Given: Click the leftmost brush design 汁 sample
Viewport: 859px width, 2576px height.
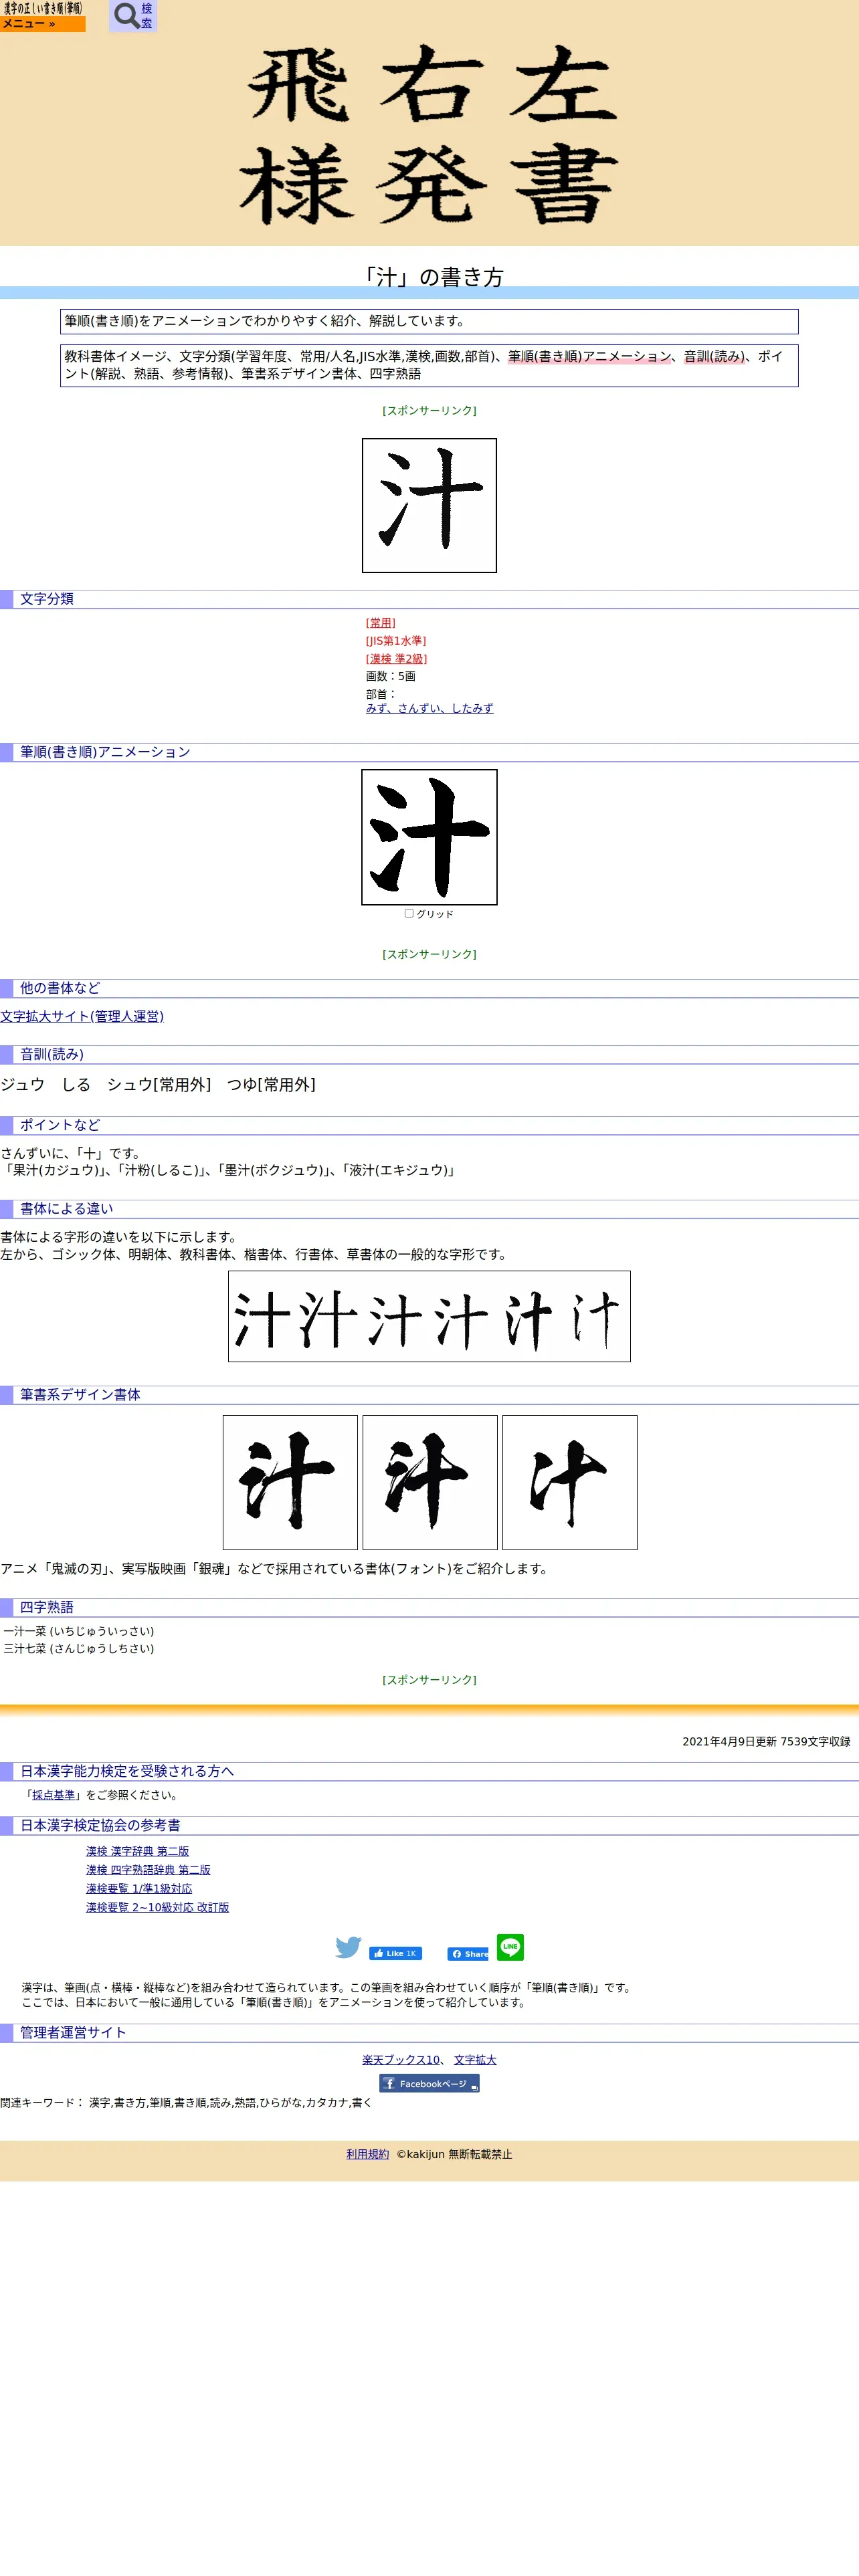Looking at the screenshot, I should [x=290, y=1482].
